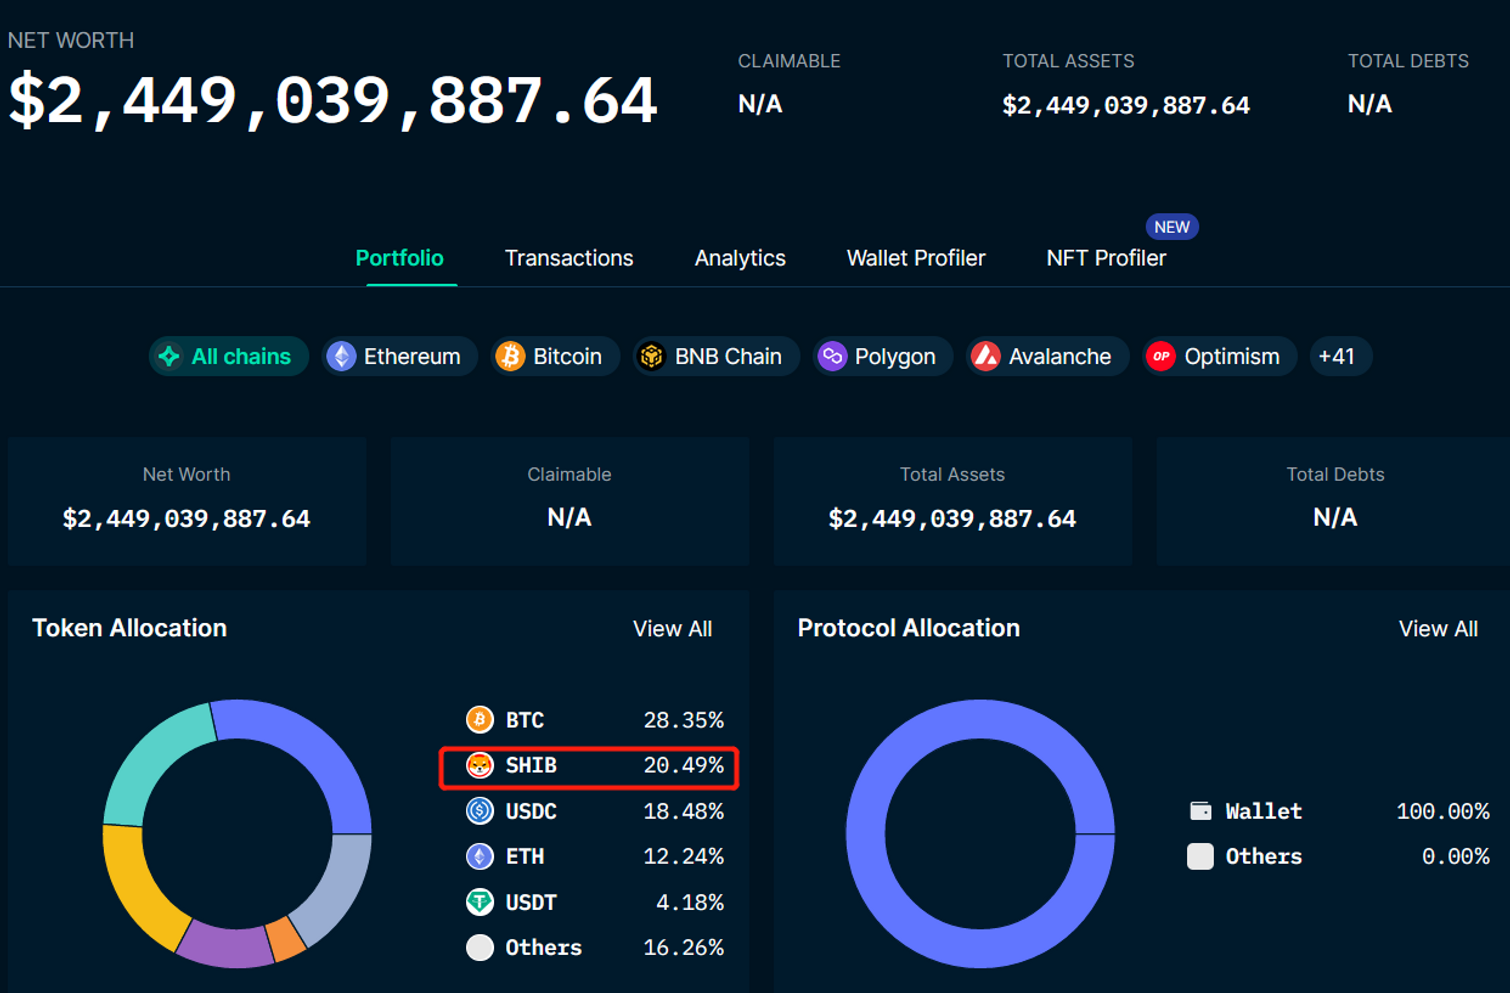Click the Ethereum chain logo
Image resolution: width=1510 pixels, height=993 pixels.
[x=342, y=356]
